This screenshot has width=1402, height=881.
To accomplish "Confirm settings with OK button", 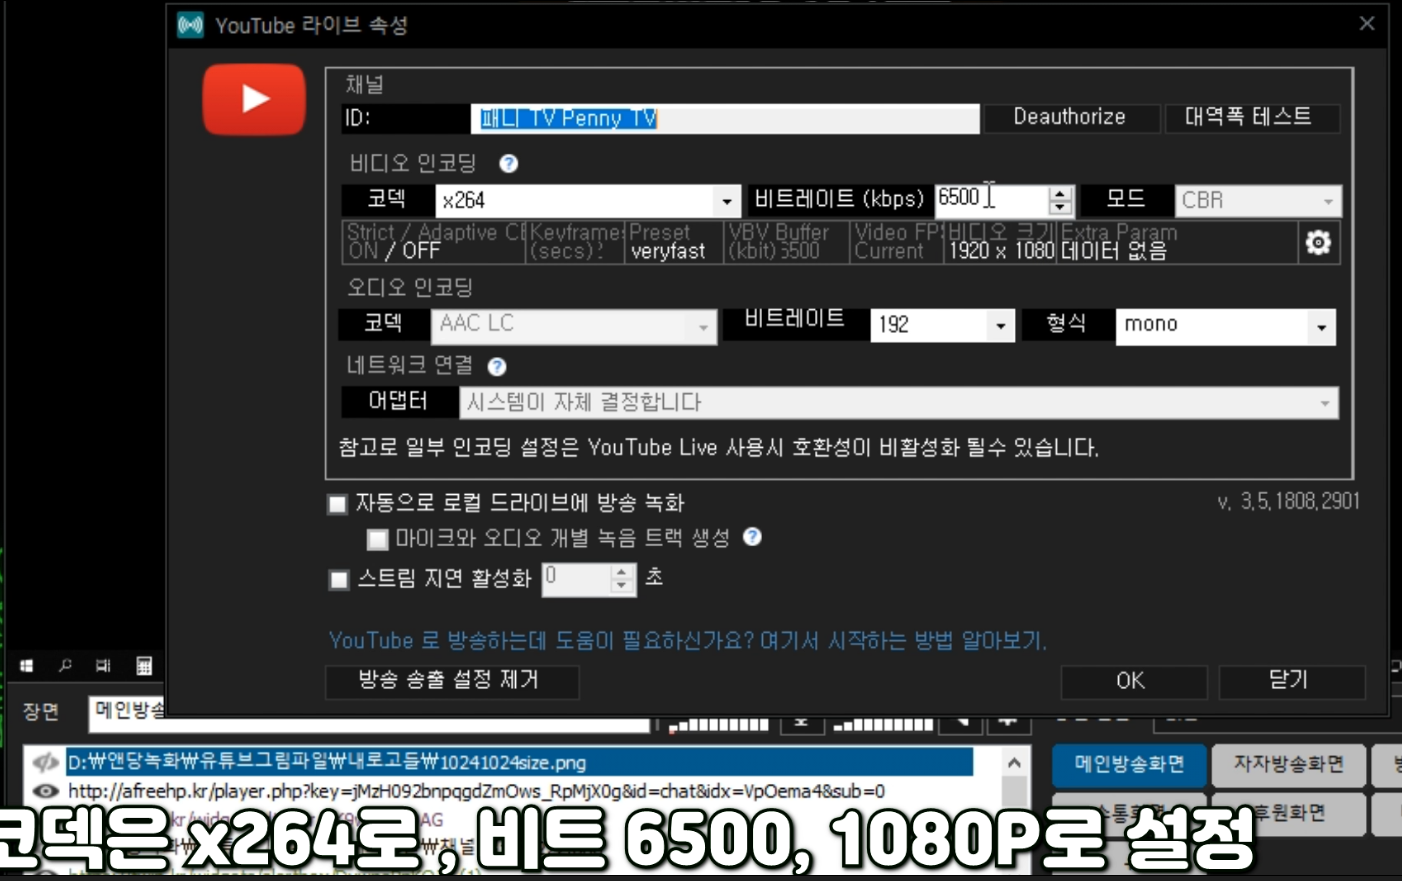I will pos(1133,681).
